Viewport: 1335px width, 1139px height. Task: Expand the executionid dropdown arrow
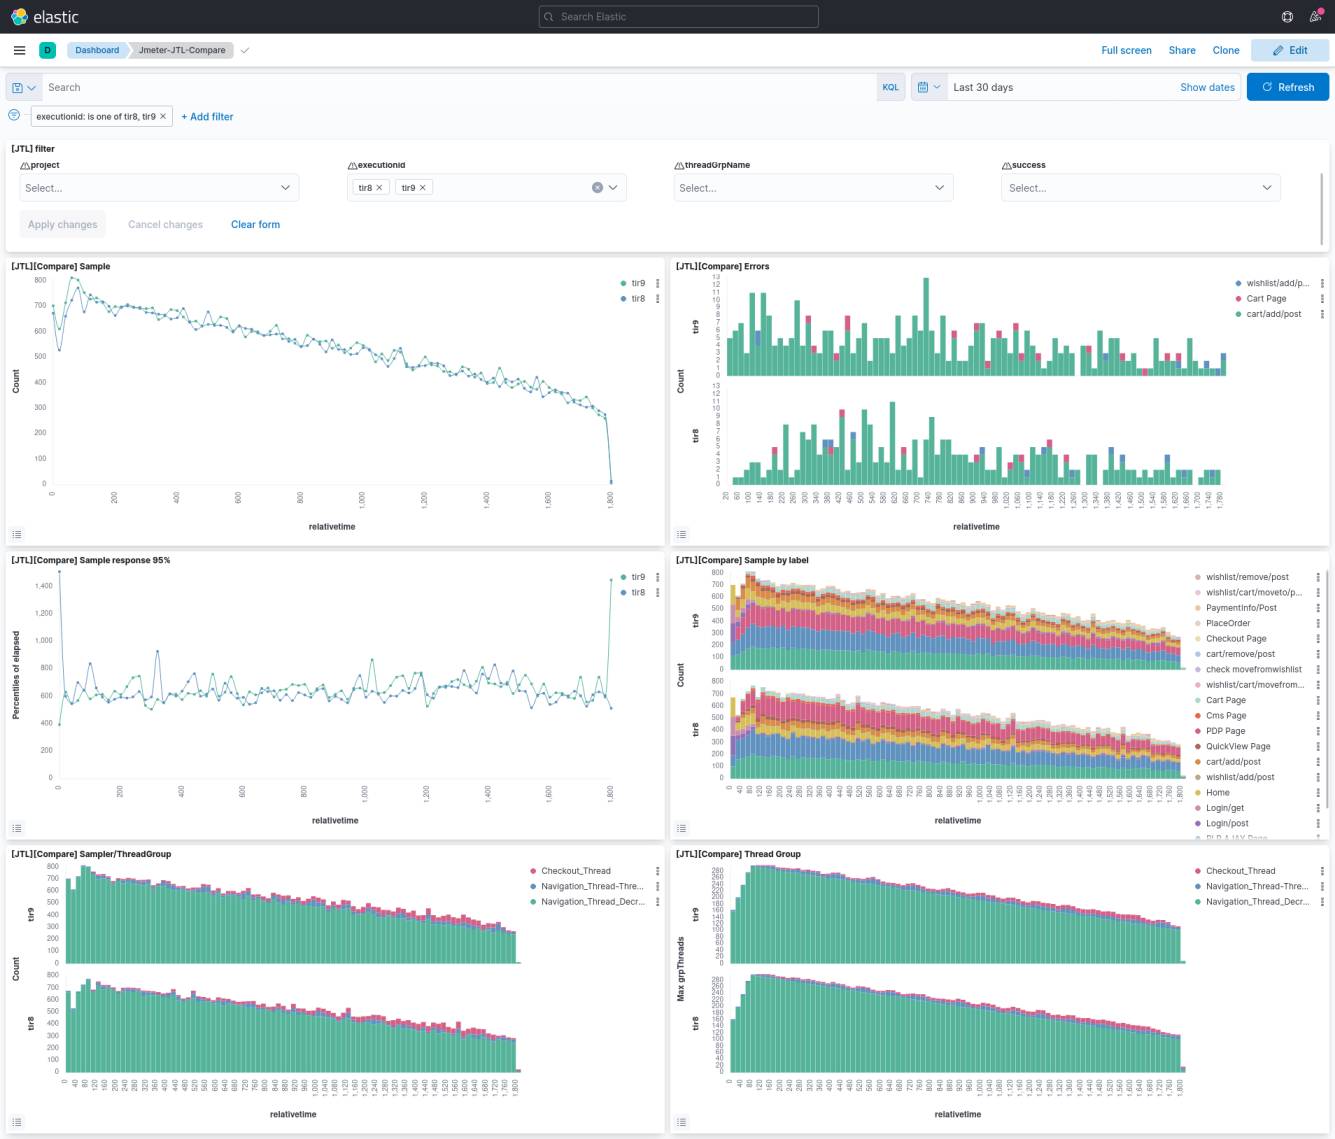click(613, 188)
